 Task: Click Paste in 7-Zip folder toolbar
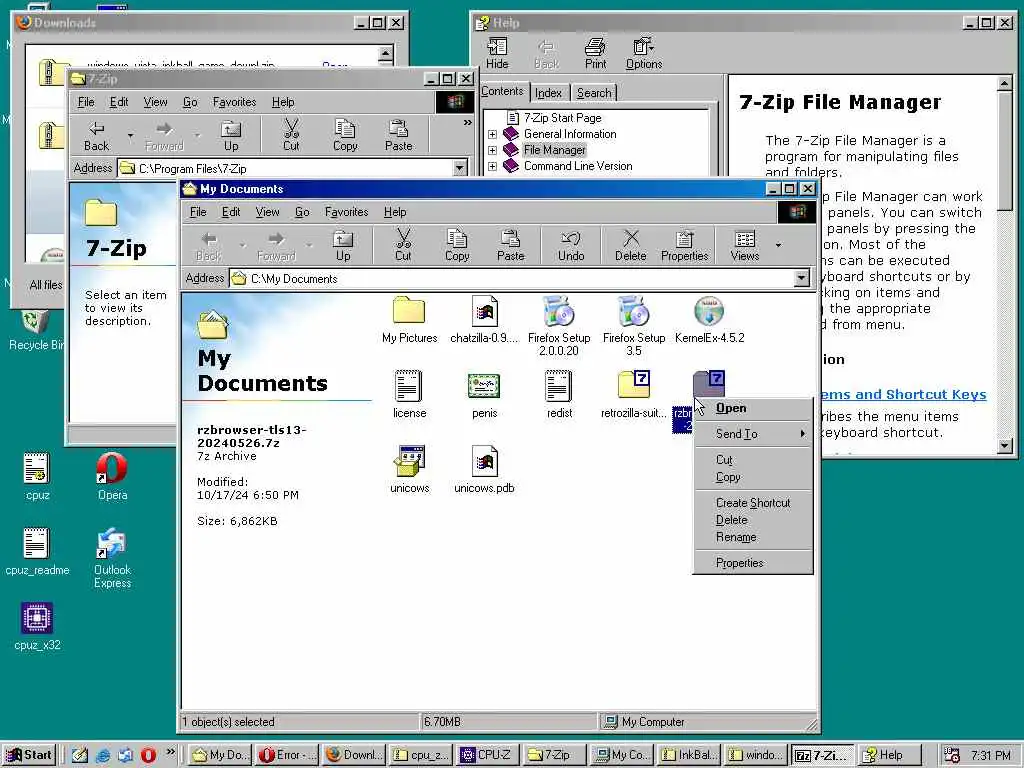coord(398,136)
